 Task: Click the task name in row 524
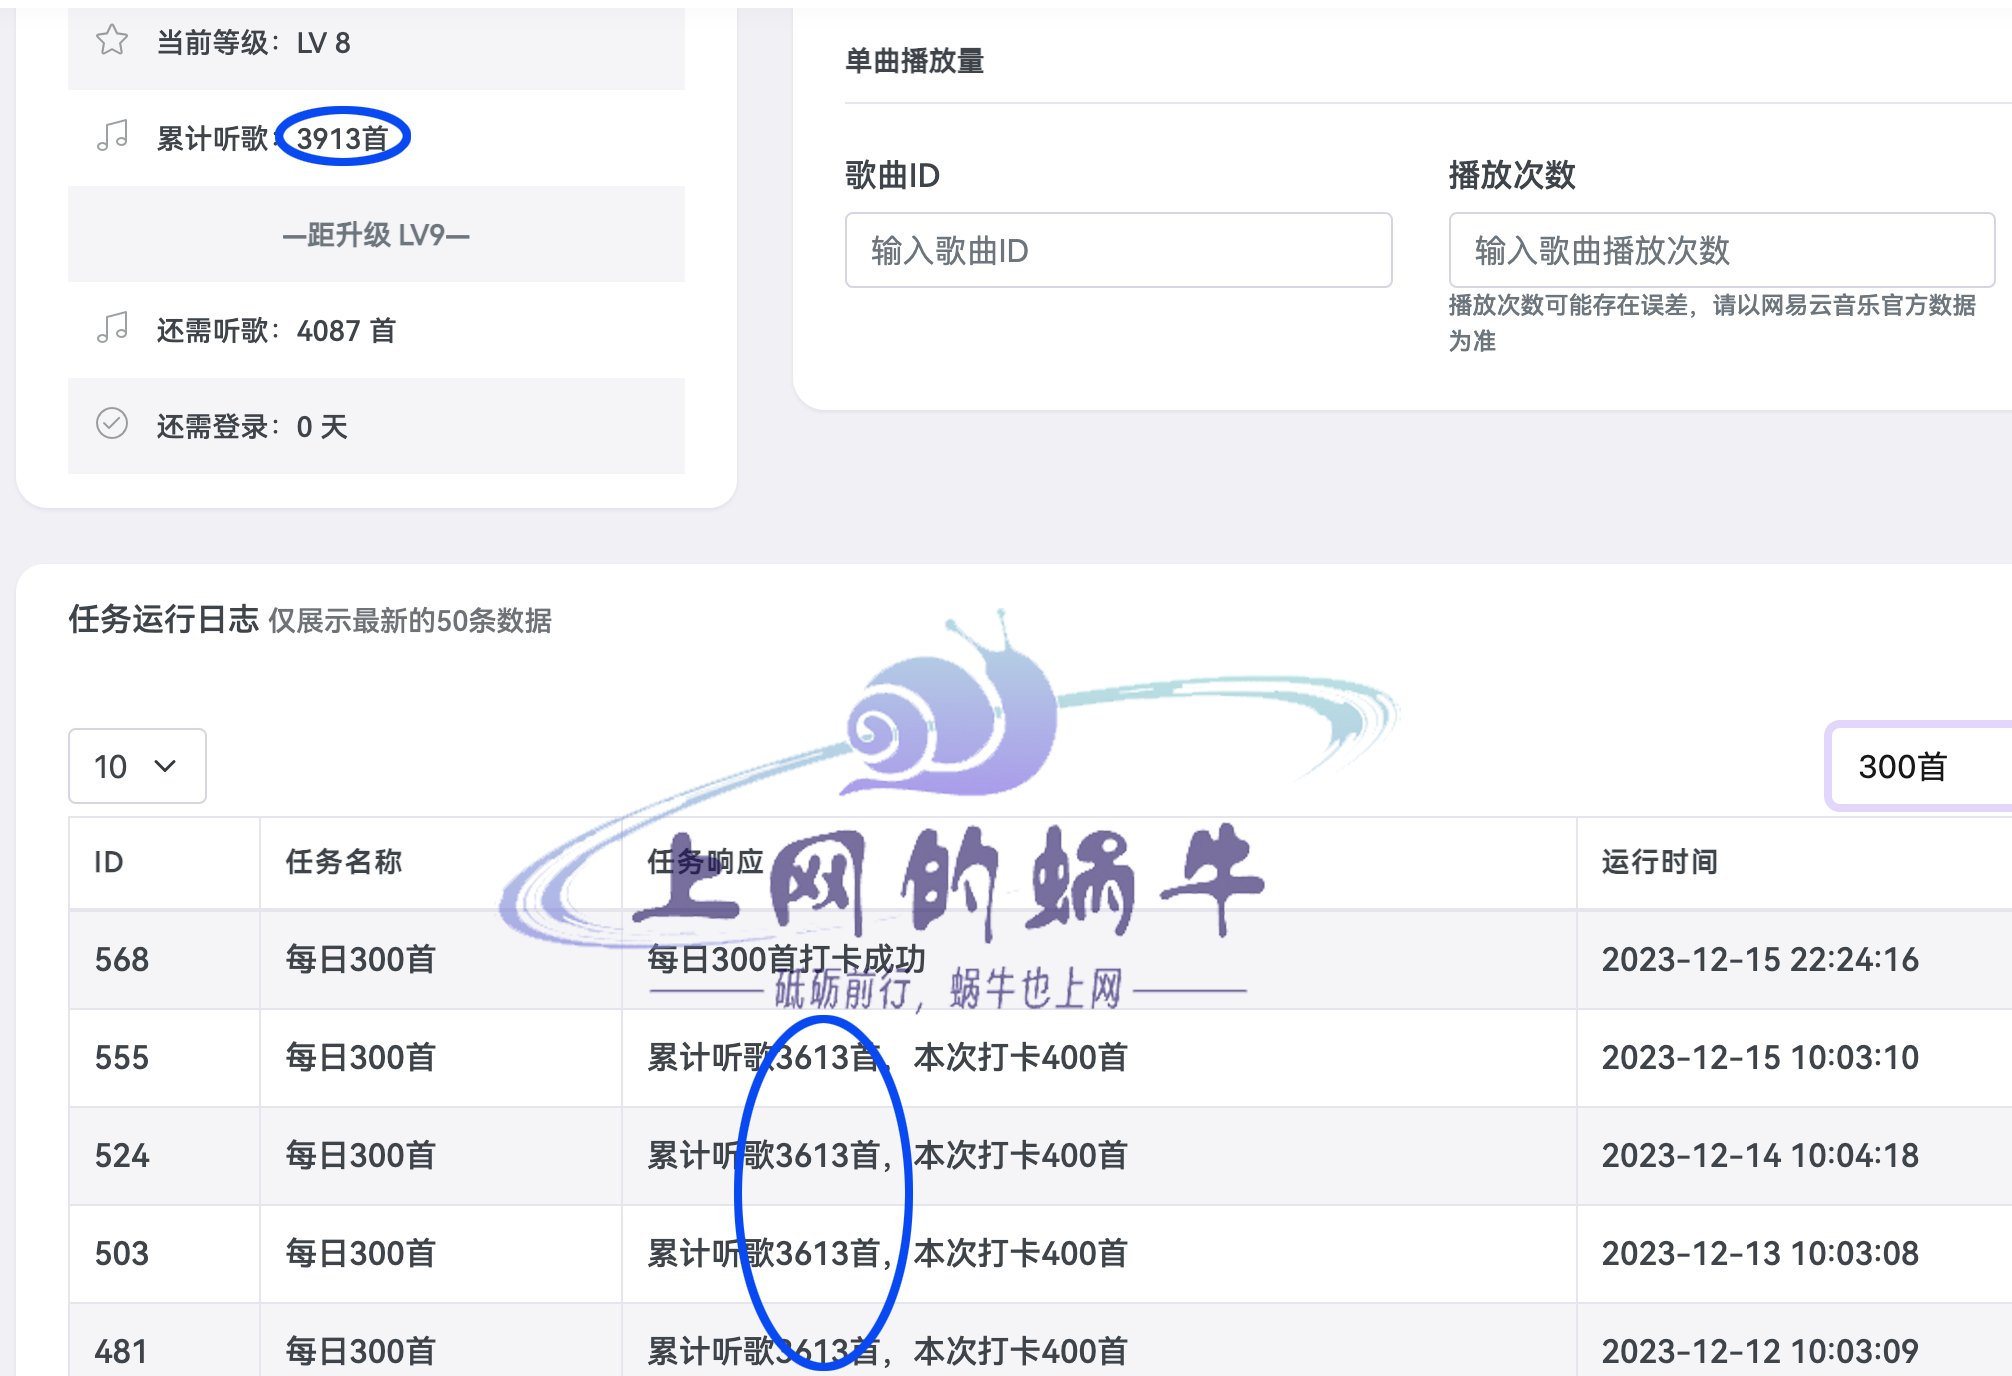pyautogui.click(x=360, y=1156)
